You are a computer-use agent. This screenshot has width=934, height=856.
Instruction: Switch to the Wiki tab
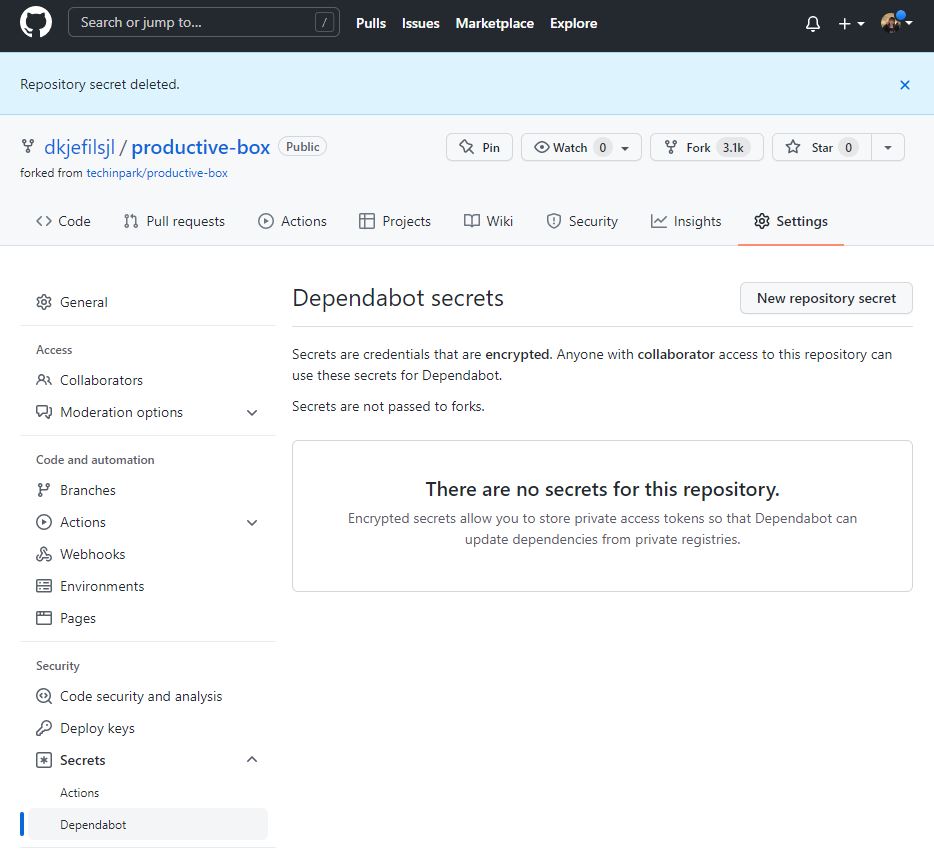(488, 221)
